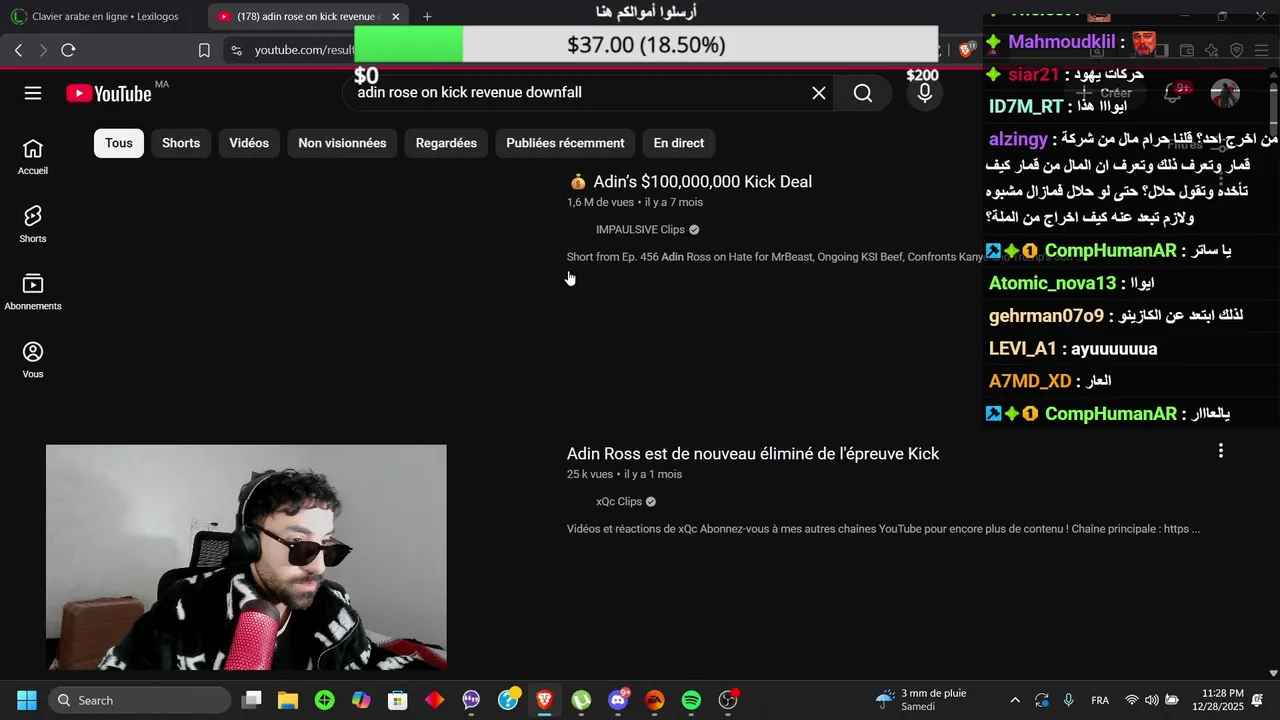Open the IMPAULSIVE Clips channel

[x=641, y=230]
